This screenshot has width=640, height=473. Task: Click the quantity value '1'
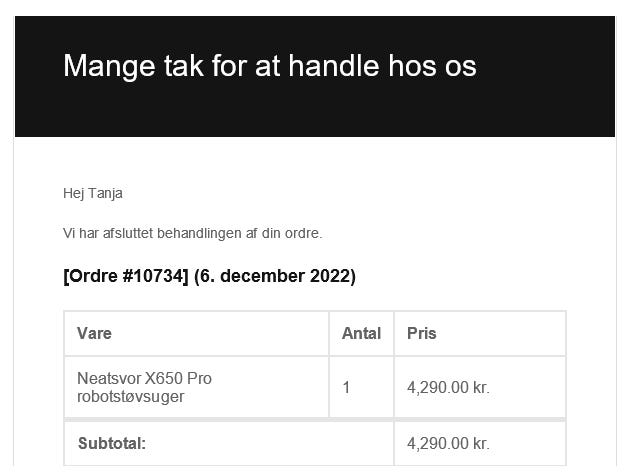coord(346,387)
